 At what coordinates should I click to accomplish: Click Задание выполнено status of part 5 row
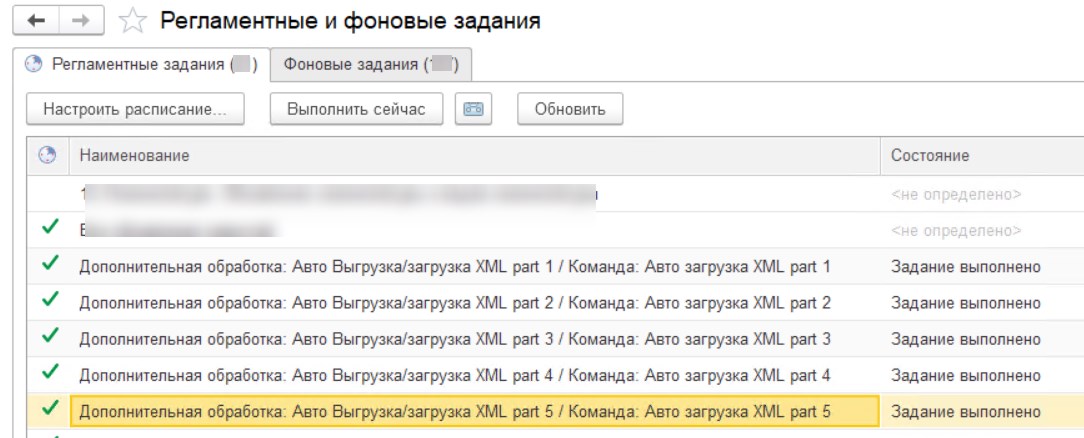[x=966, y=412]
